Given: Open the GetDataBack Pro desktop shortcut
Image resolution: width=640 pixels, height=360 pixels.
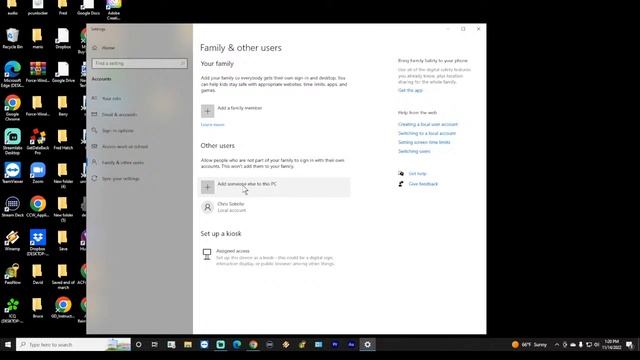Looking at the screenshot, I should pyautogui.click(x=38, y=141).
